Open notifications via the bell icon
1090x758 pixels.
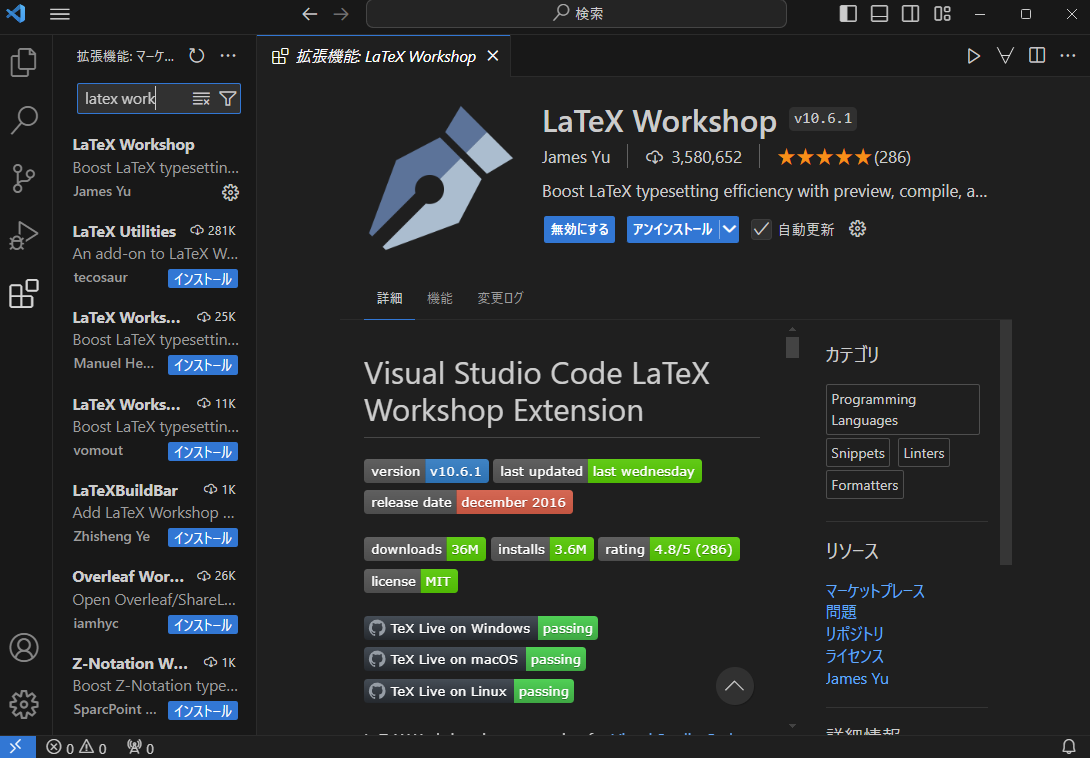tap(1070, 747)
